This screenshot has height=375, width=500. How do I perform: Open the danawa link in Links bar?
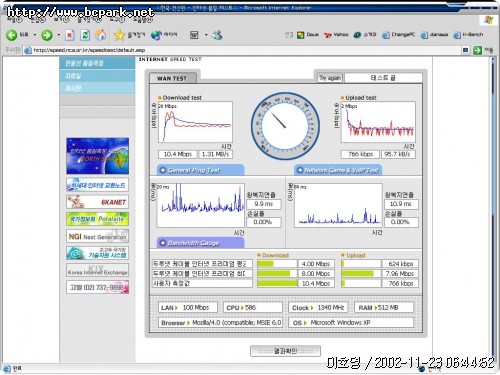434,35
